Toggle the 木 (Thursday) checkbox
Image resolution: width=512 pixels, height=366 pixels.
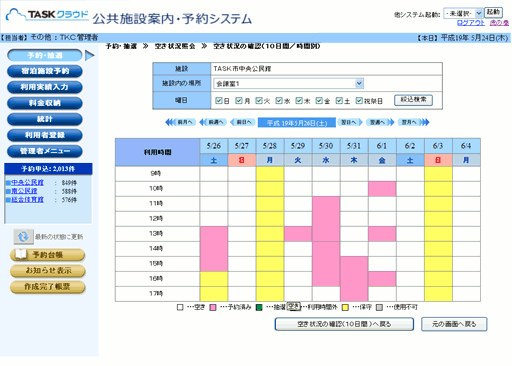tap(299, 100)
